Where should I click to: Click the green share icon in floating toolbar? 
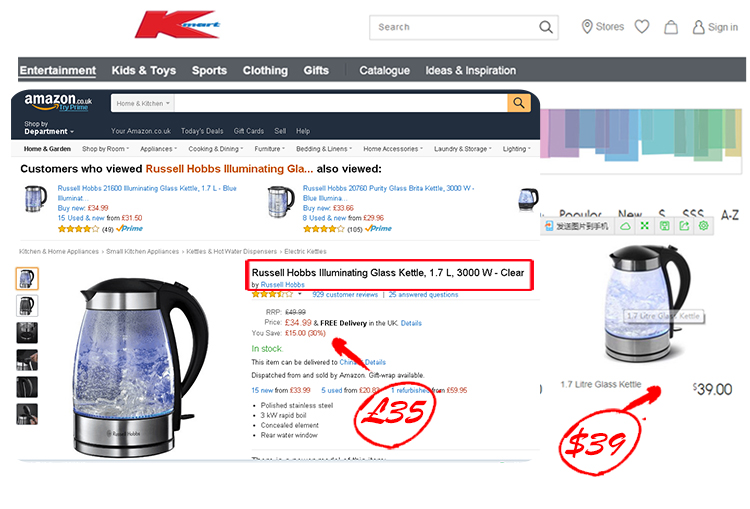684,226
